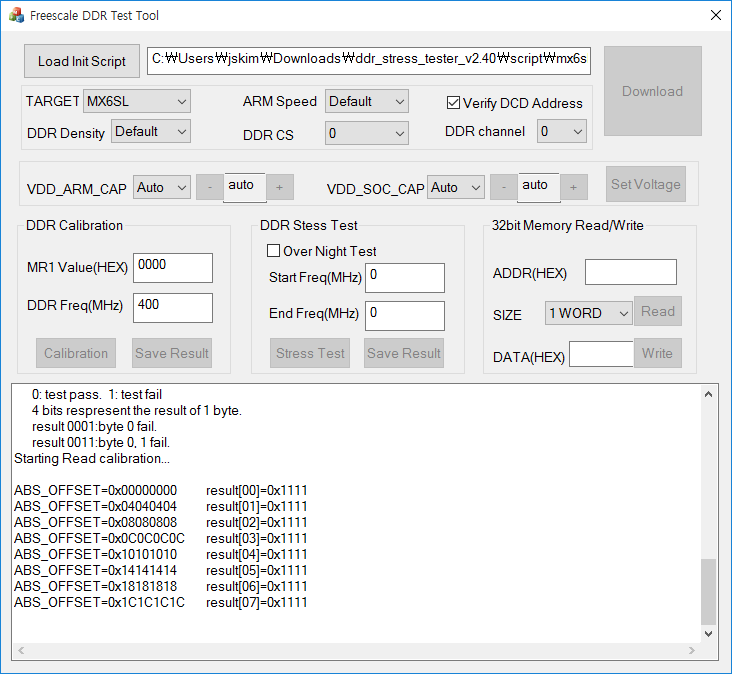Viewport: 732px width, 674px height.
Task: Click the Write button
Action: [x=658, y=353]
